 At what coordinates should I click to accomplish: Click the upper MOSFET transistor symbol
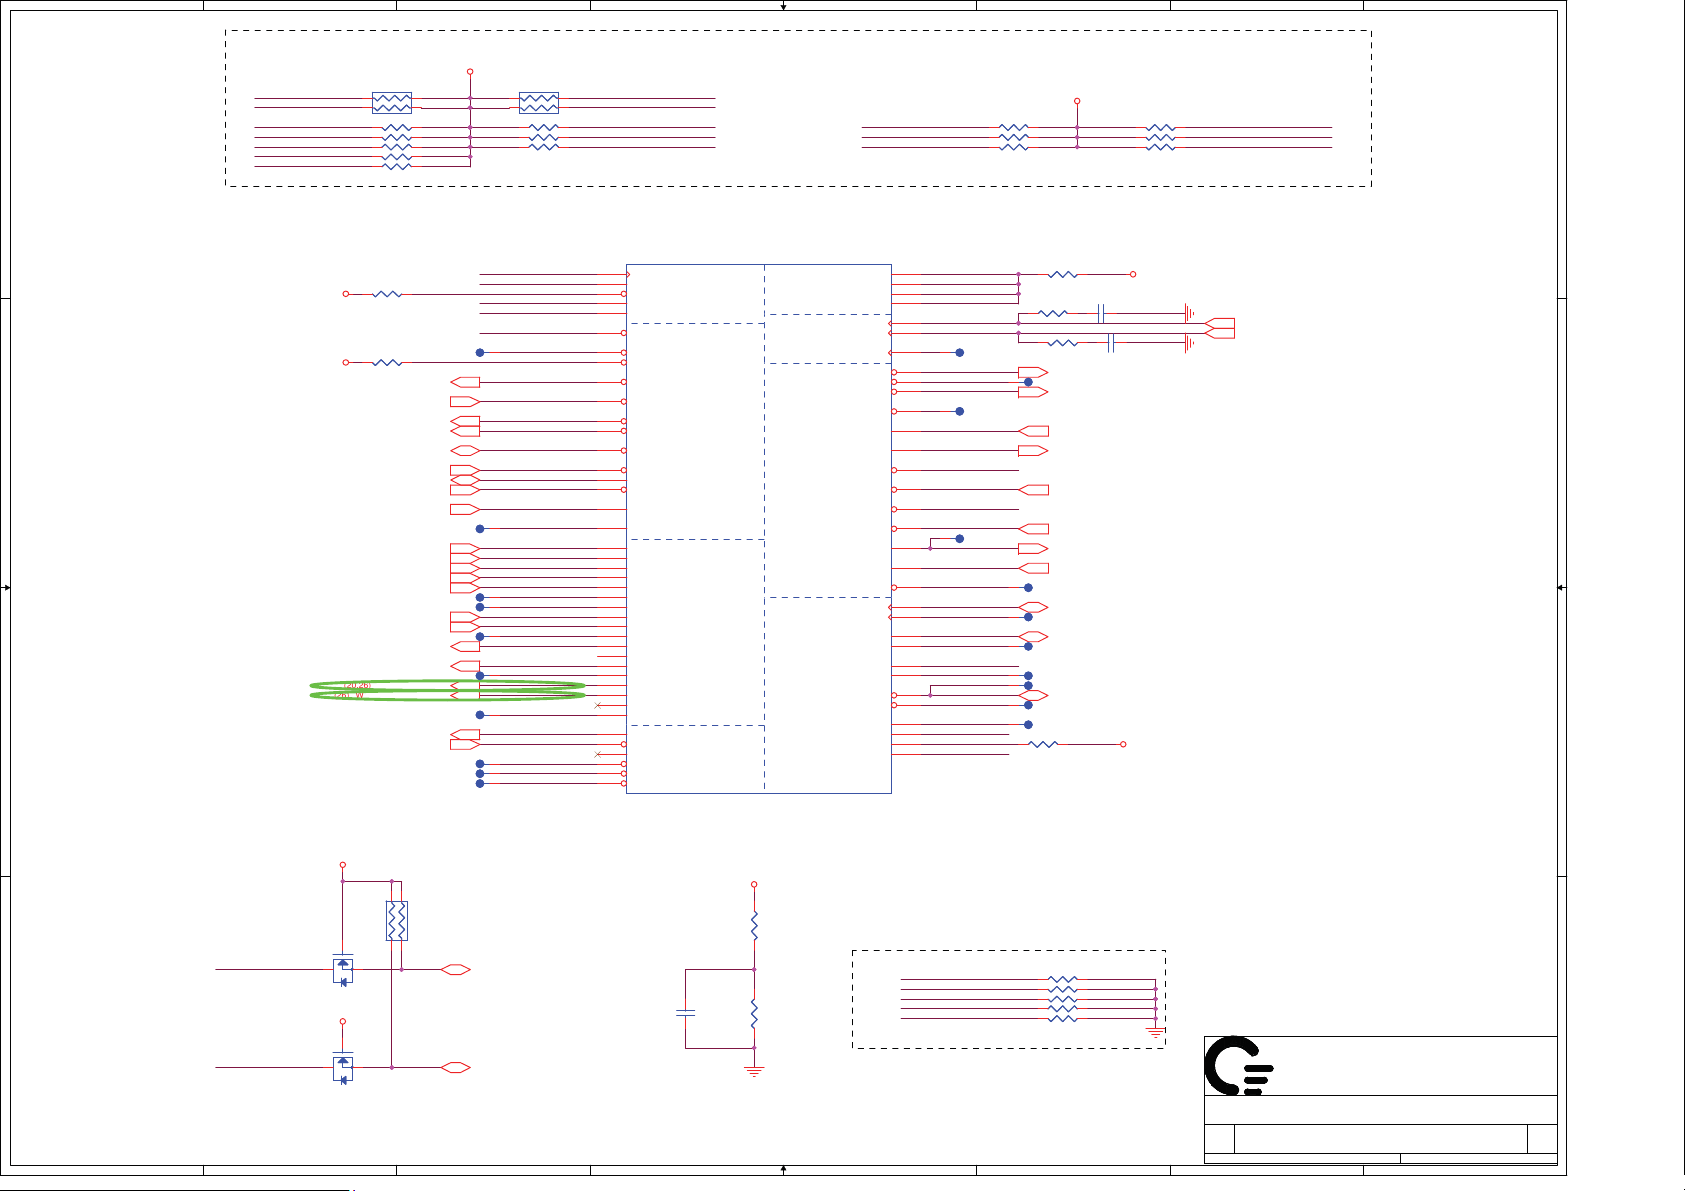[343, 970]
